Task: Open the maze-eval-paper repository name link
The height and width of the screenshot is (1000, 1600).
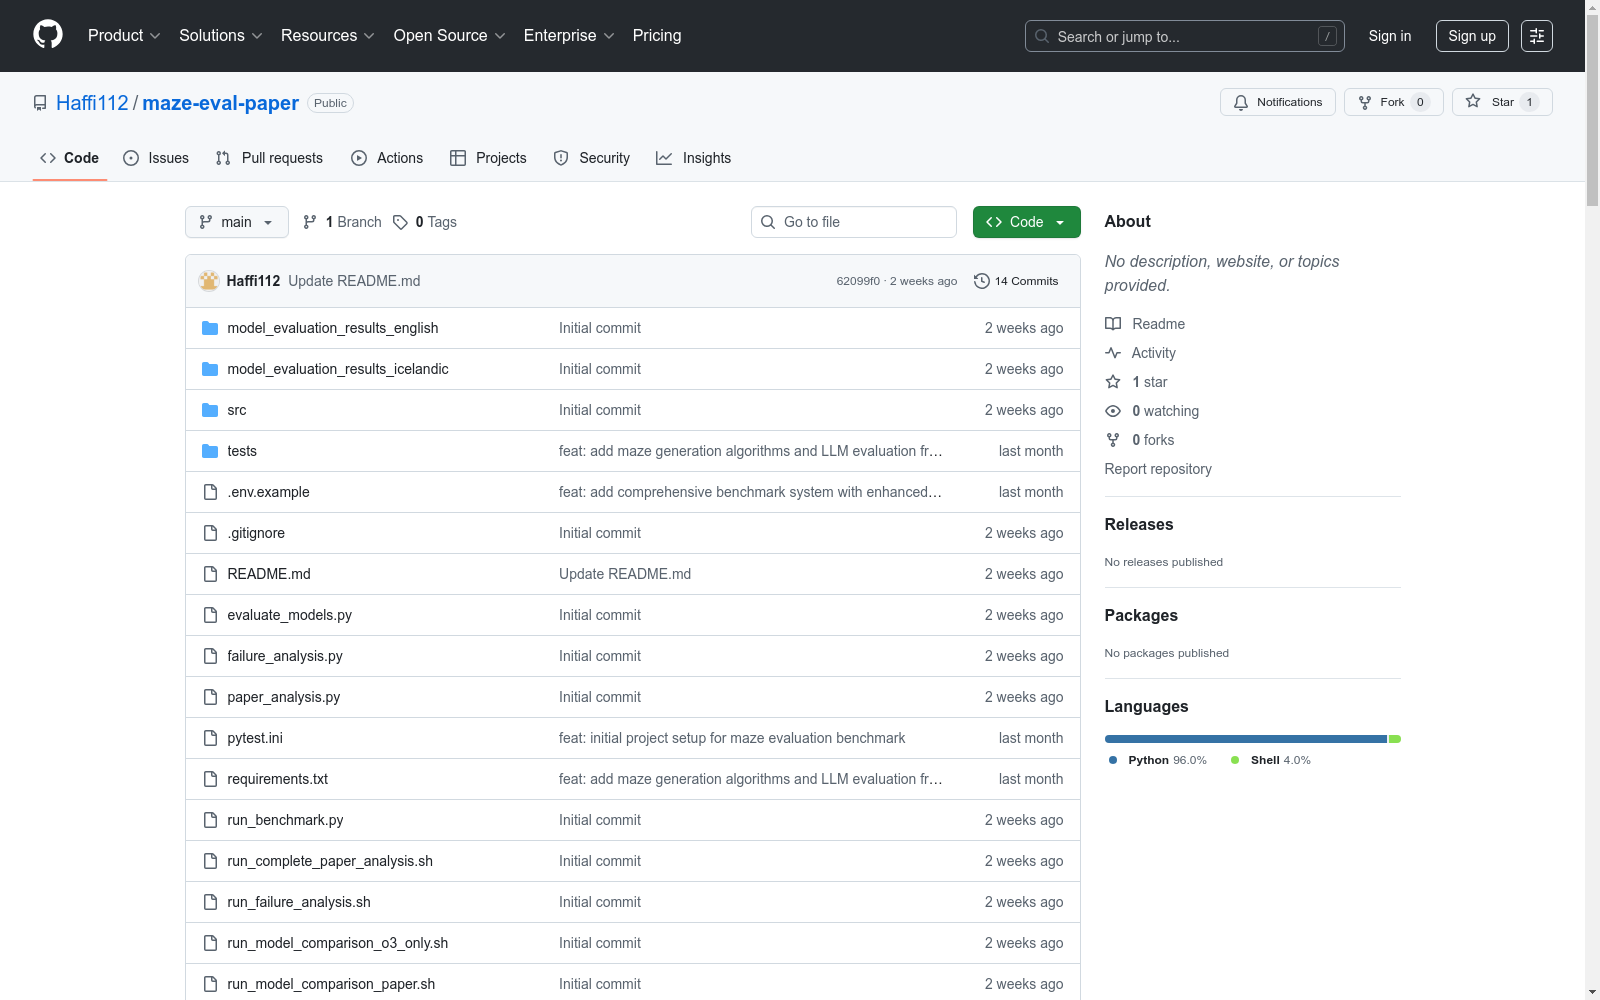Action: 220,103
